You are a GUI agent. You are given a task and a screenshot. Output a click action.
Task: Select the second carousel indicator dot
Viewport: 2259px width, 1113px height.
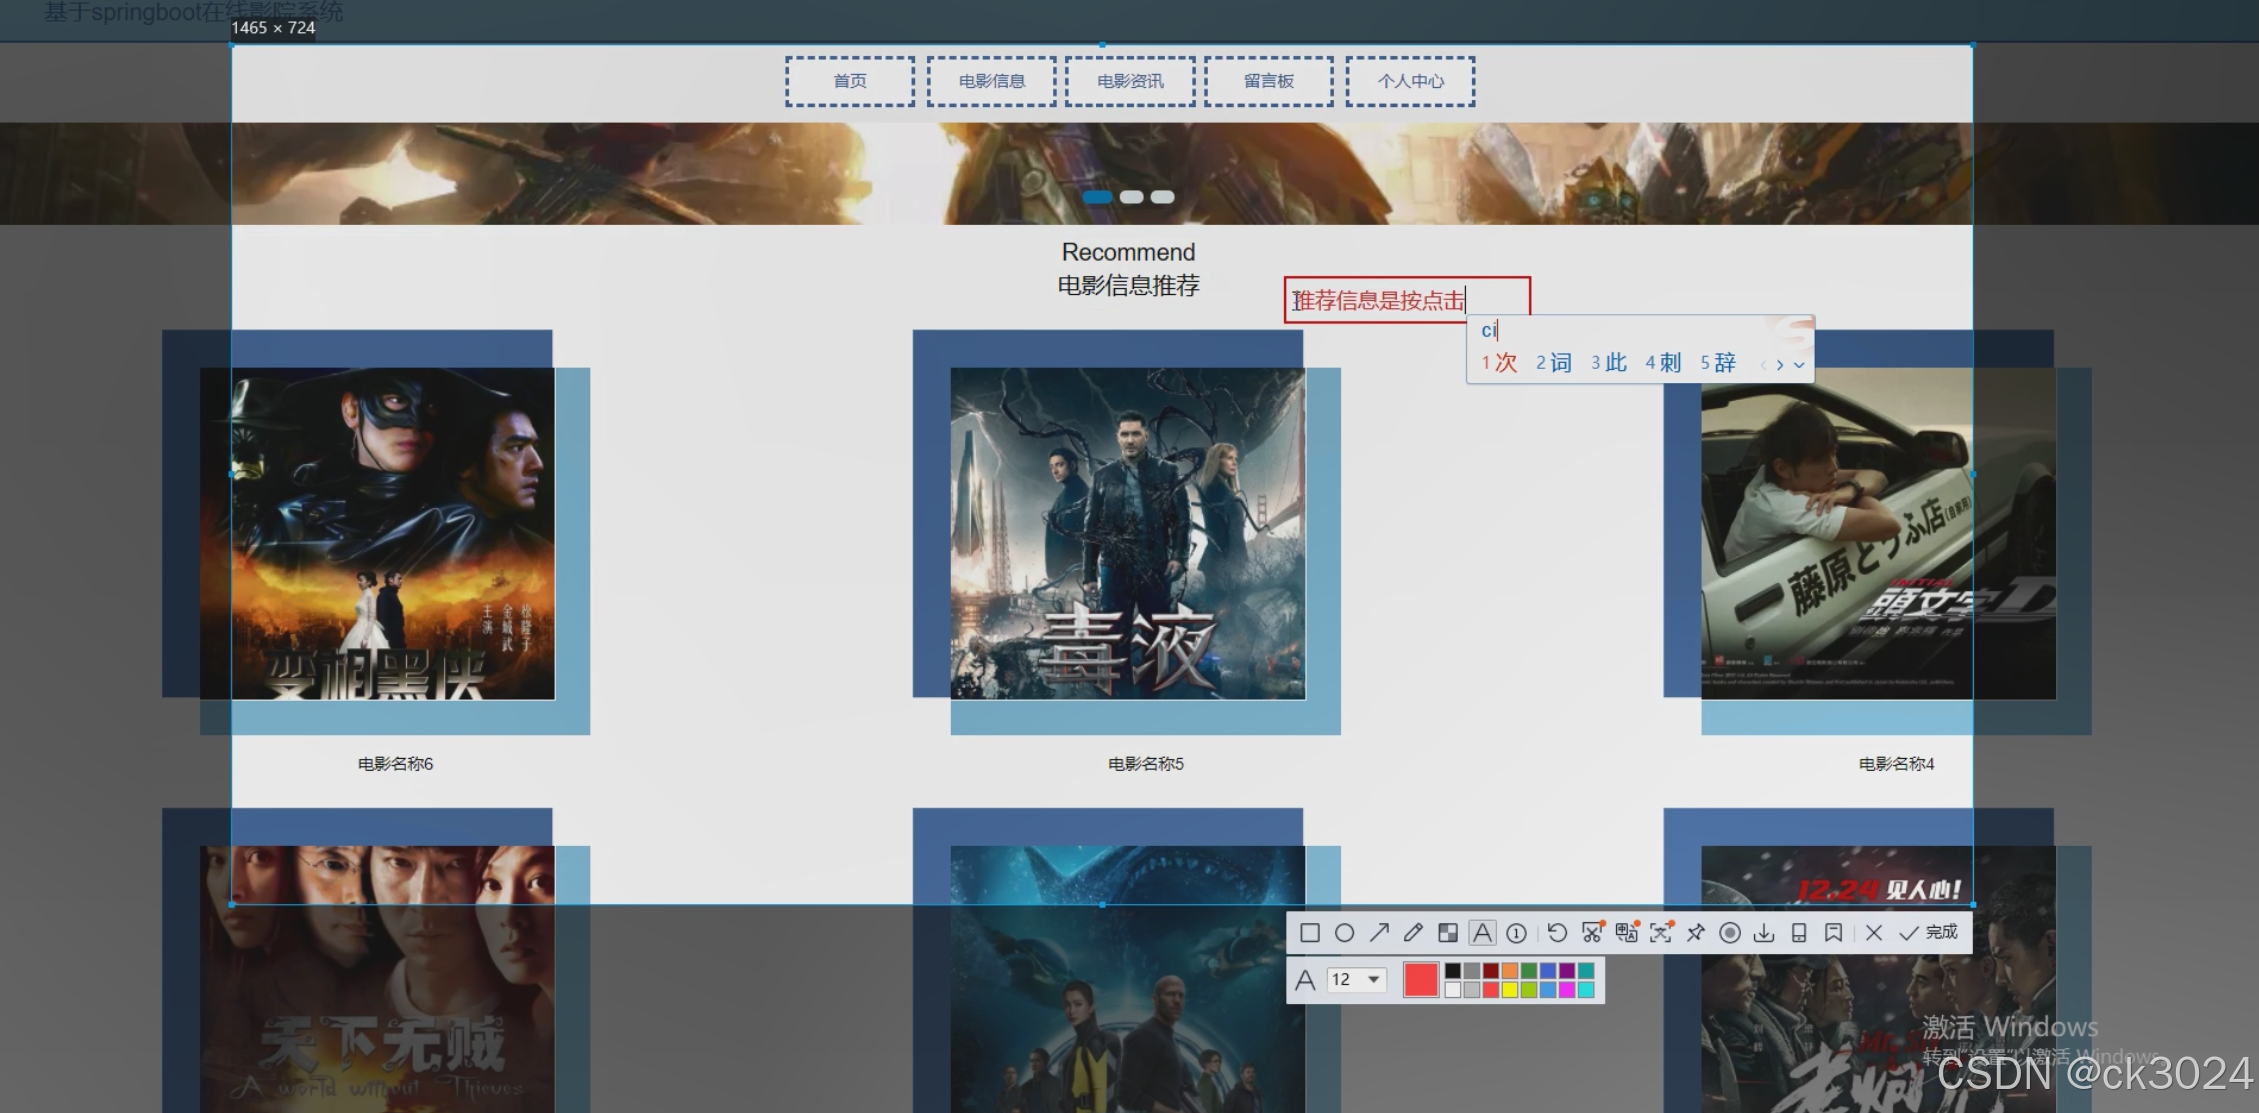click(1131, 197)
